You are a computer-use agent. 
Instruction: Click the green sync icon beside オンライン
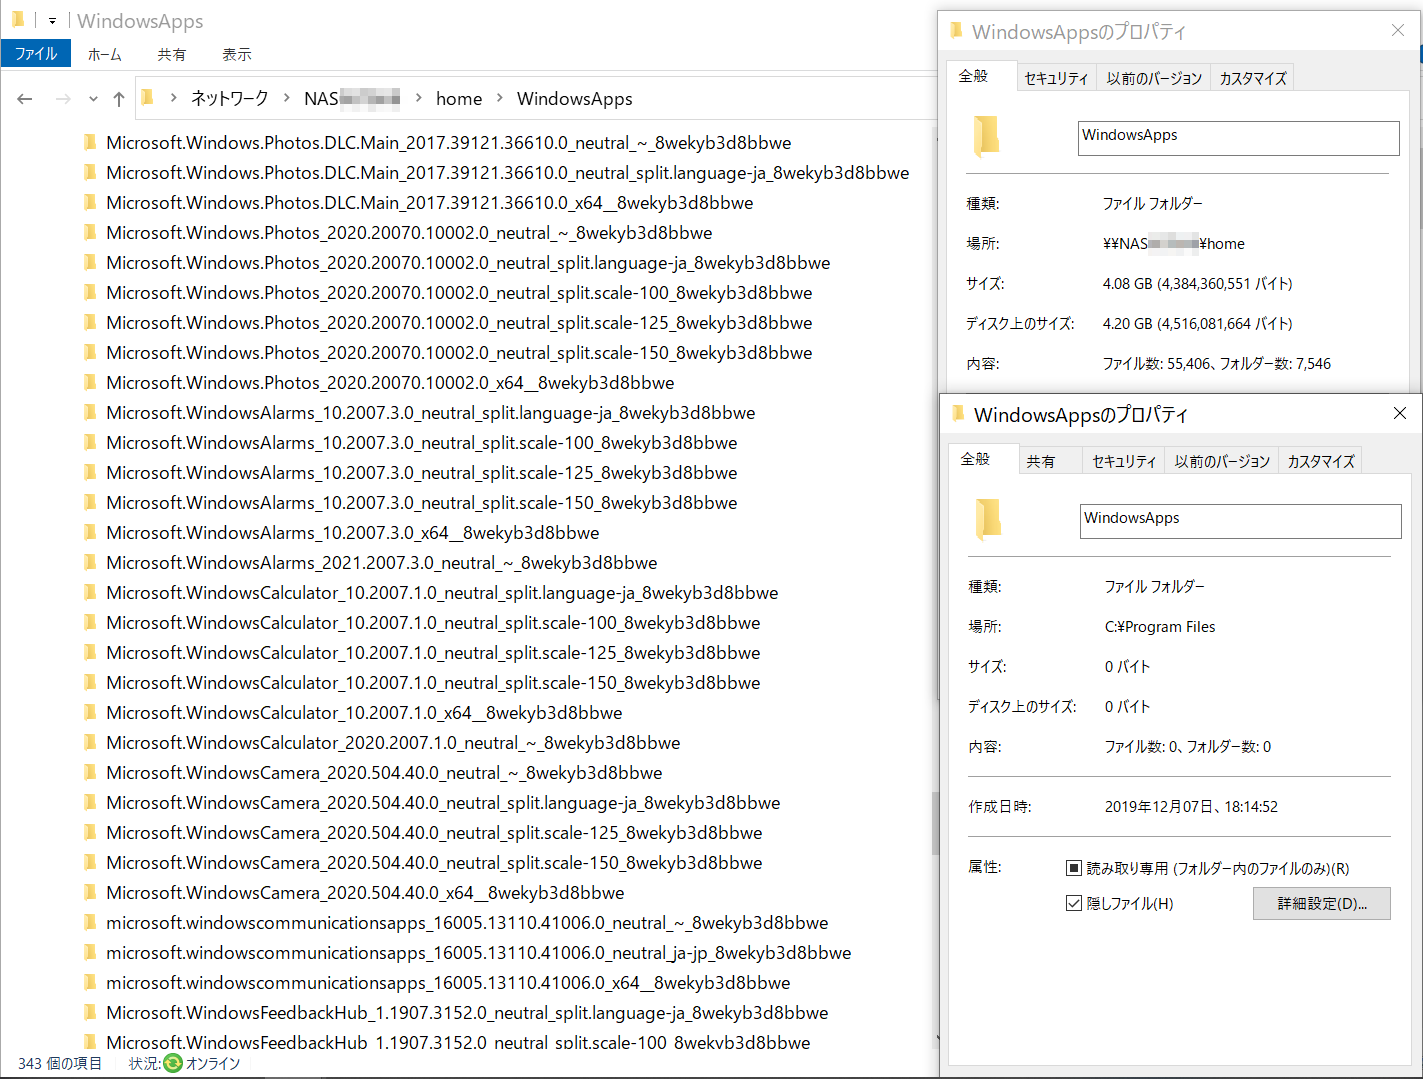coord(173,1063)
